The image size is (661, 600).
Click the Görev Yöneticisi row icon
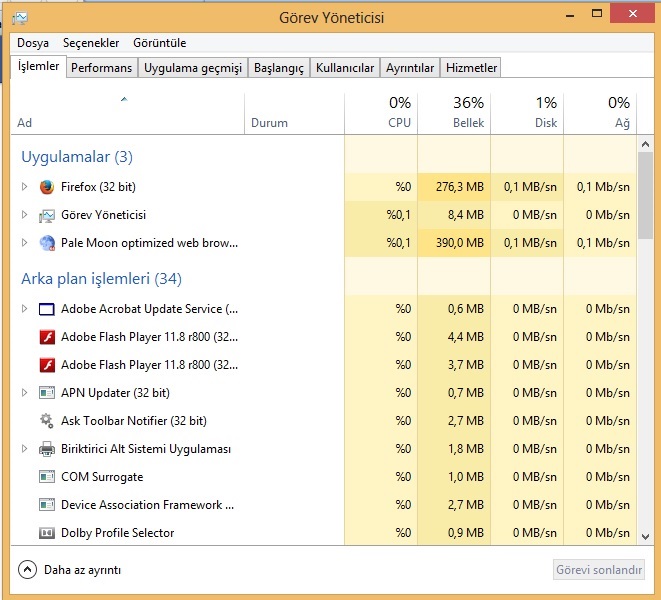click(47, 215)
